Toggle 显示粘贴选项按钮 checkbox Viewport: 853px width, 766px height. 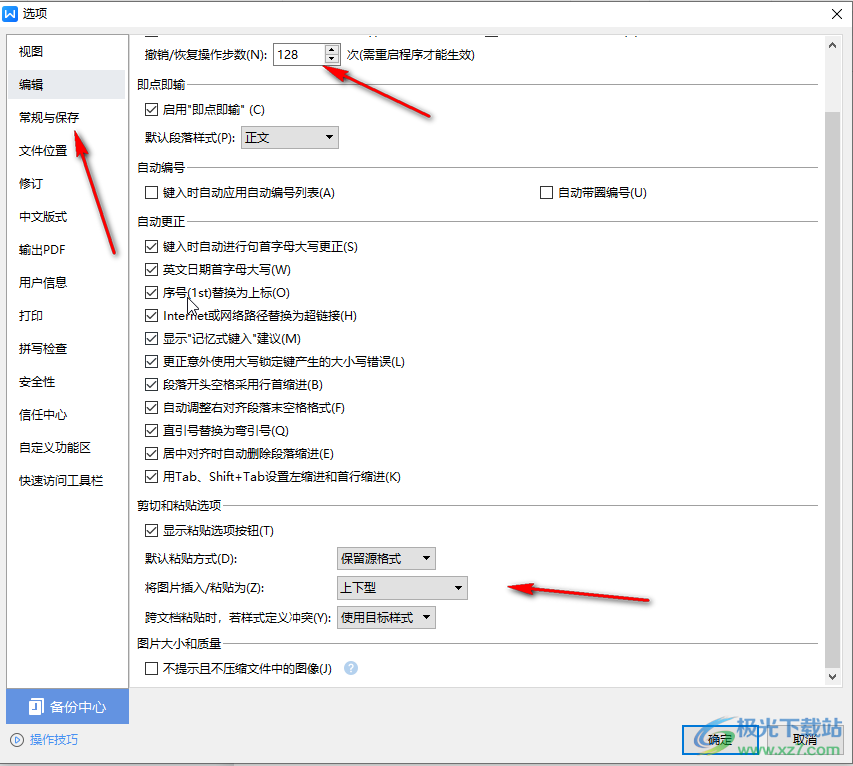(152, 531)
